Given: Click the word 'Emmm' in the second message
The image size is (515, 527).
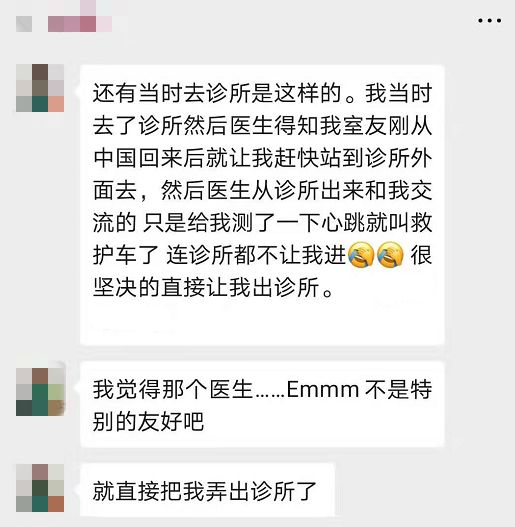Looking at the screenshot, I should click(x=323, y=390).
